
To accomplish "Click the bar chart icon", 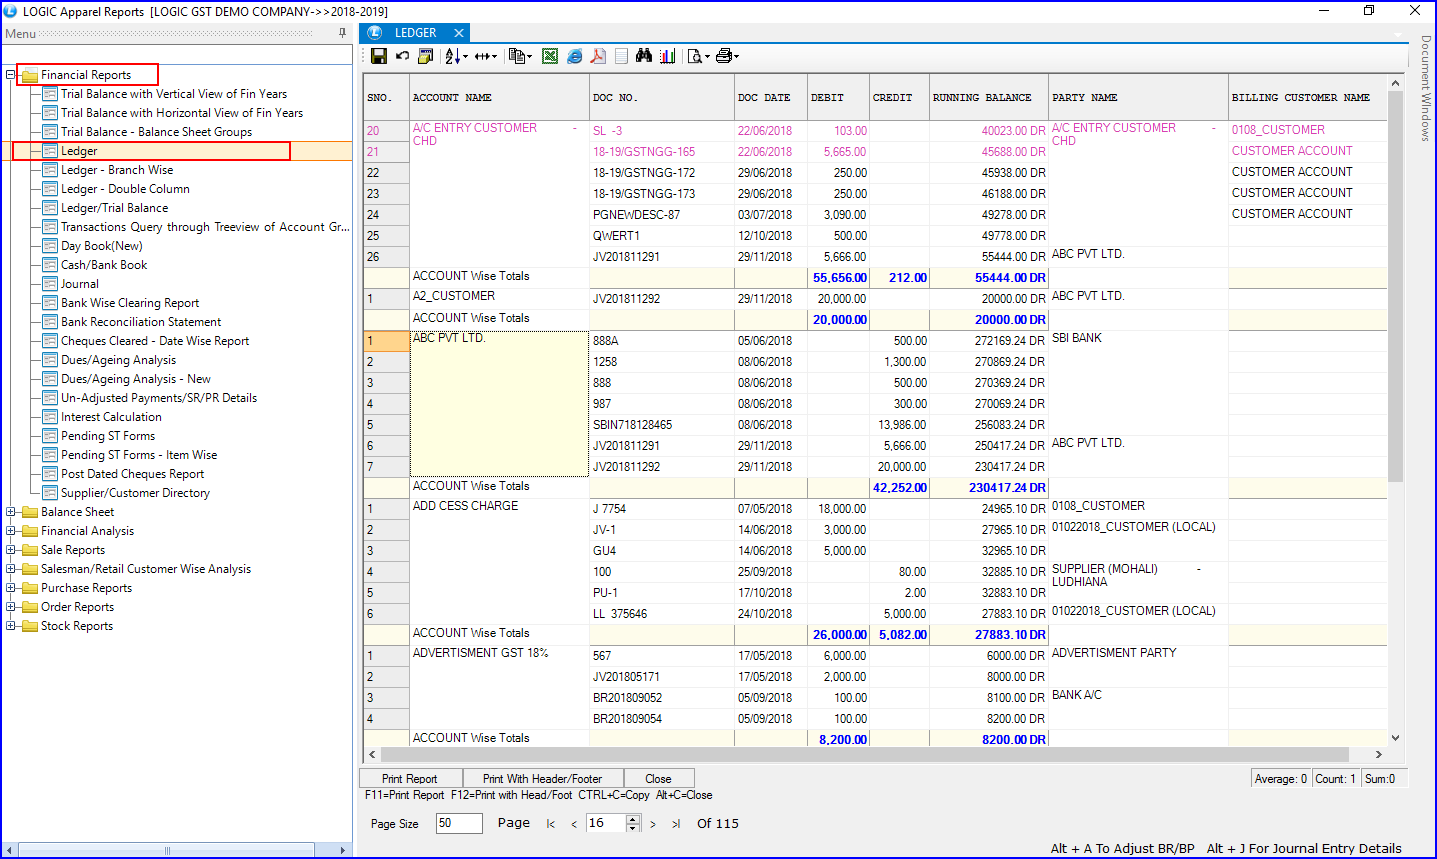I will 667,56.
